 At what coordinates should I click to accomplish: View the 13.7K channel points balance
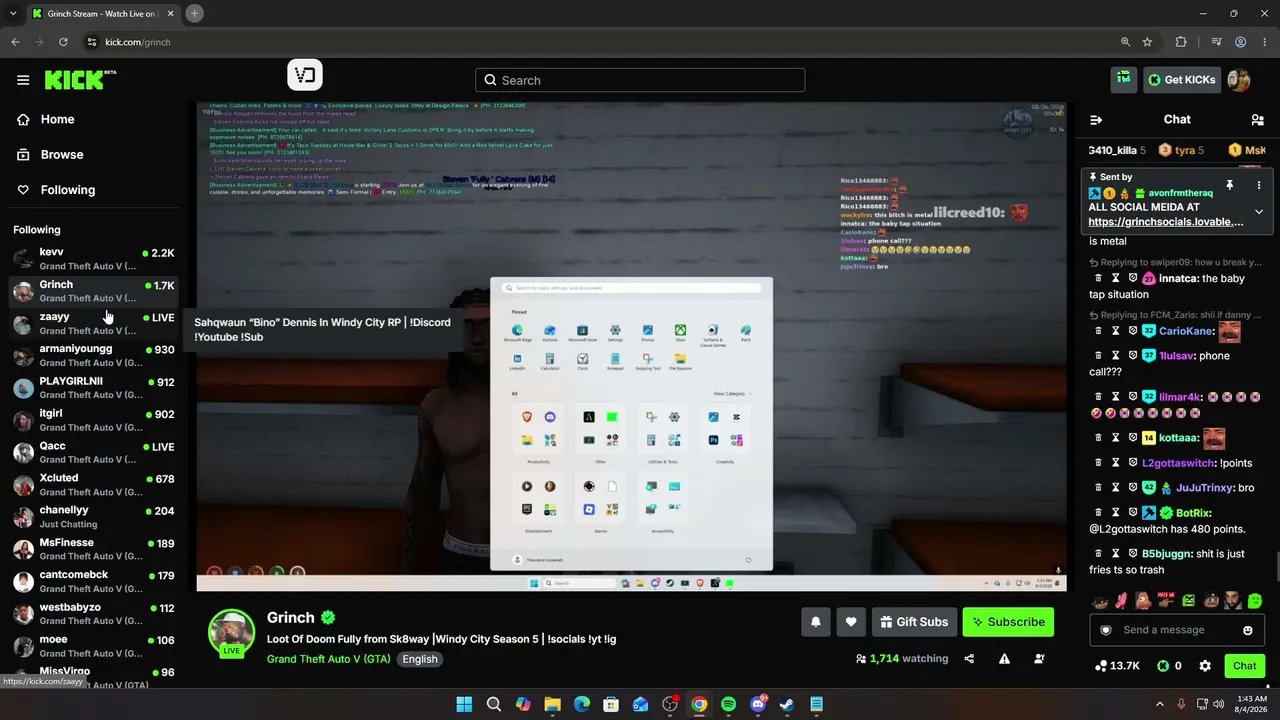pos(1117,666)
